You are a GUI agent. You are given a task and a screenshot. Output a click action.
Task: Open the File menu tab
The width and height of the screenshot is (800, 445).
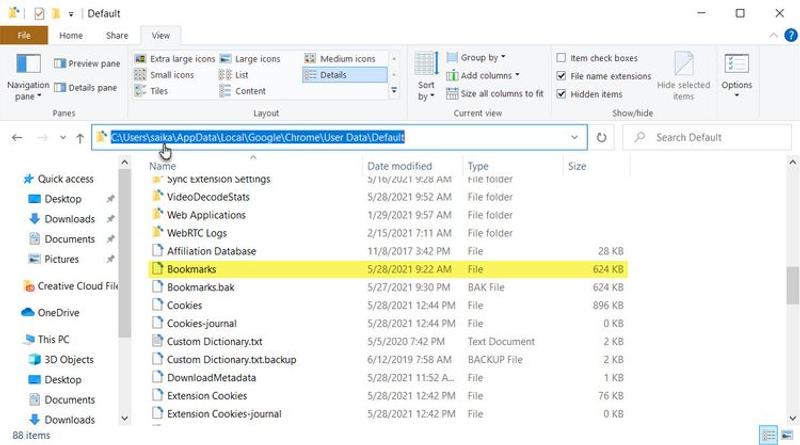[24, 35]
